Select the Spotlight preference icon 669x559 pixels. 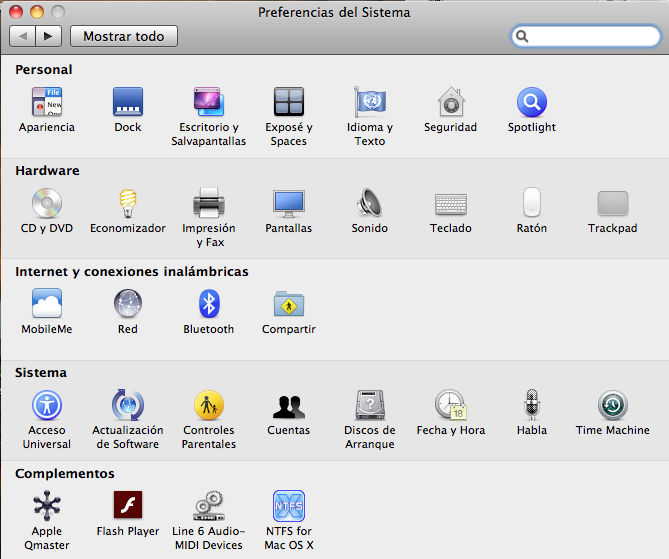point(531,103)
